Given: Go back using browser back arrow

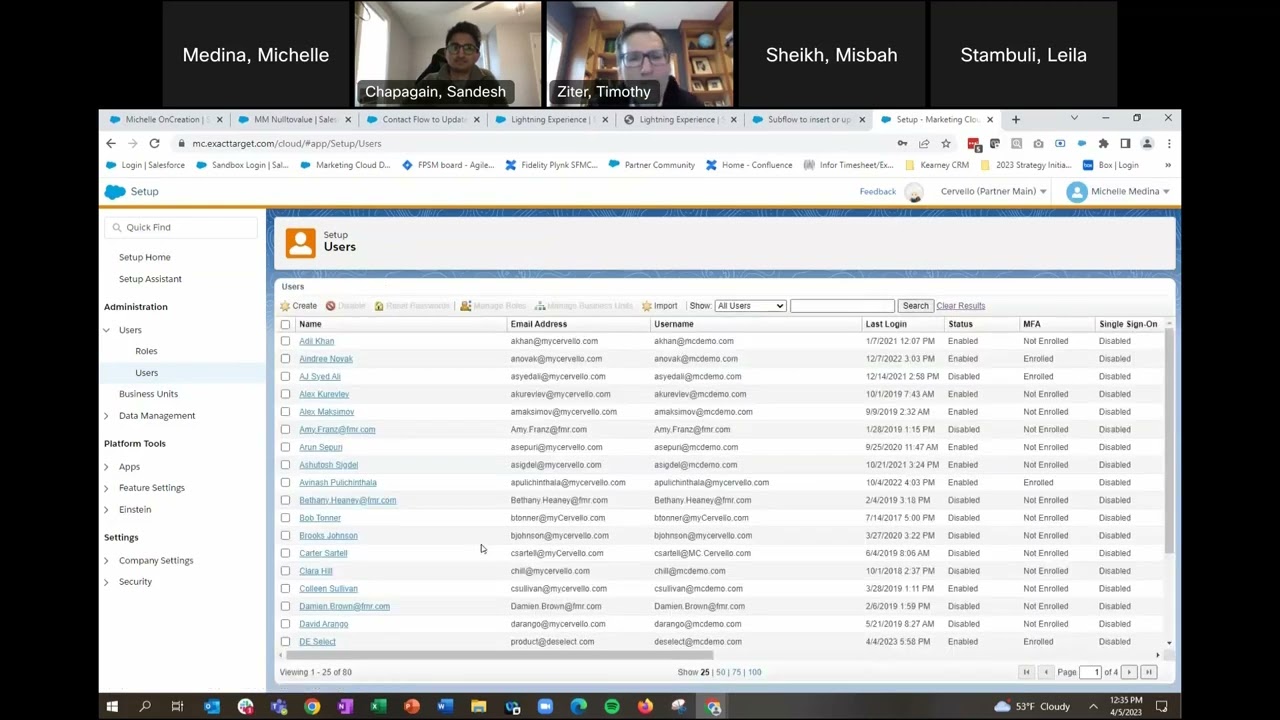Looking at the screenshot, I should (111, 143).
